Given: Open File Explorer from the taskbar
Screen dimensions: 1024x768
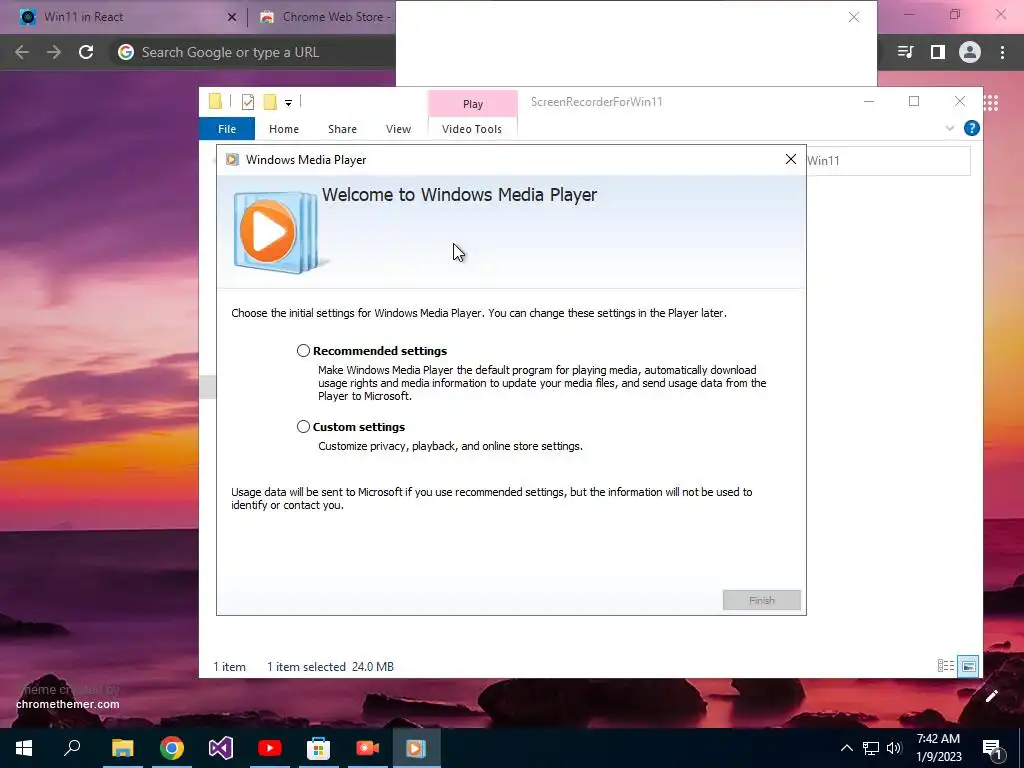Looking at the screenshot, I should point(122,748).
